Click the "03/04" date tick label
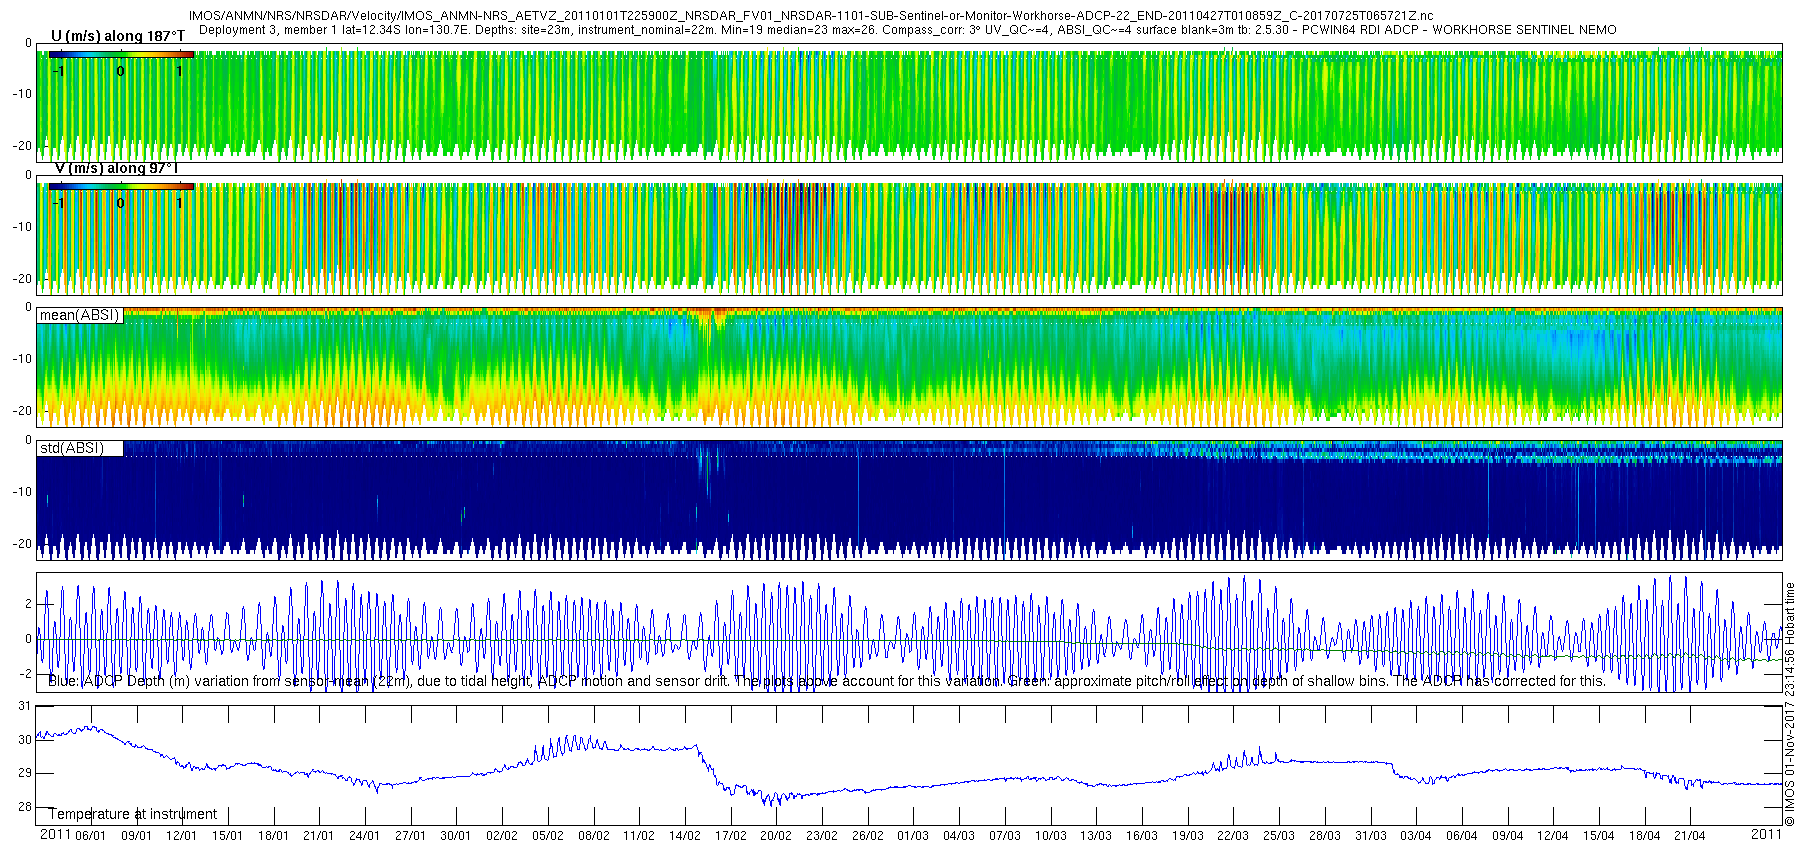 [1416, 836]
